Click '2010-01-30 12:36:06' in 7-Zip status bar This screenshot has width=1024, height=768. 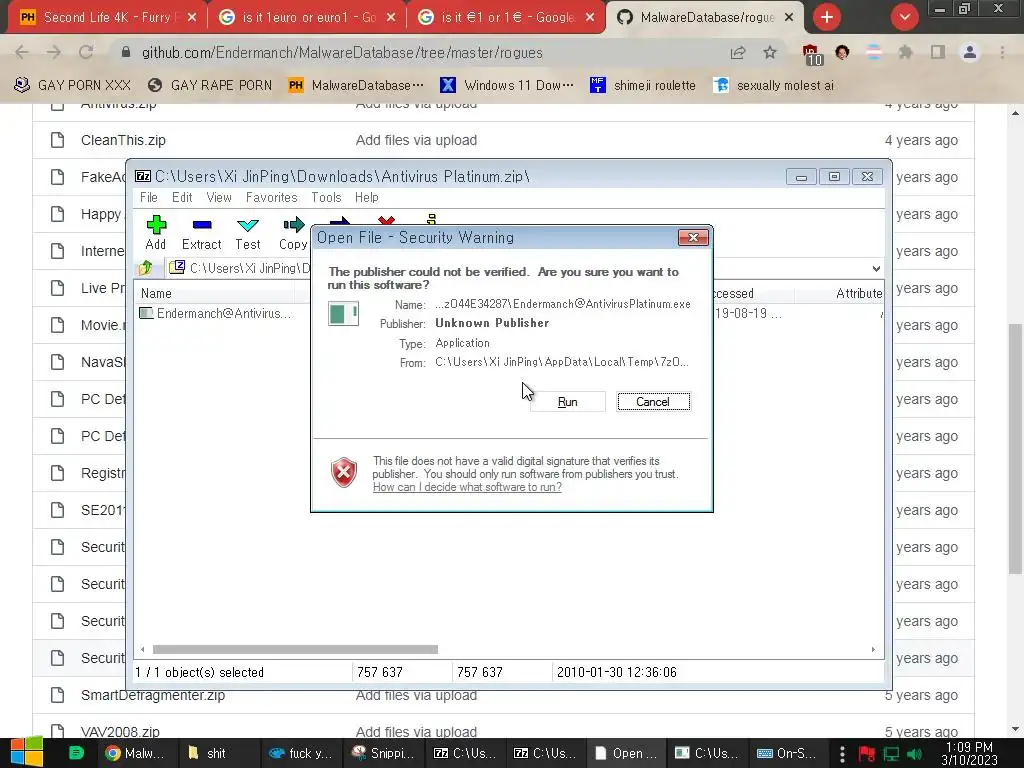coord(616,672)
